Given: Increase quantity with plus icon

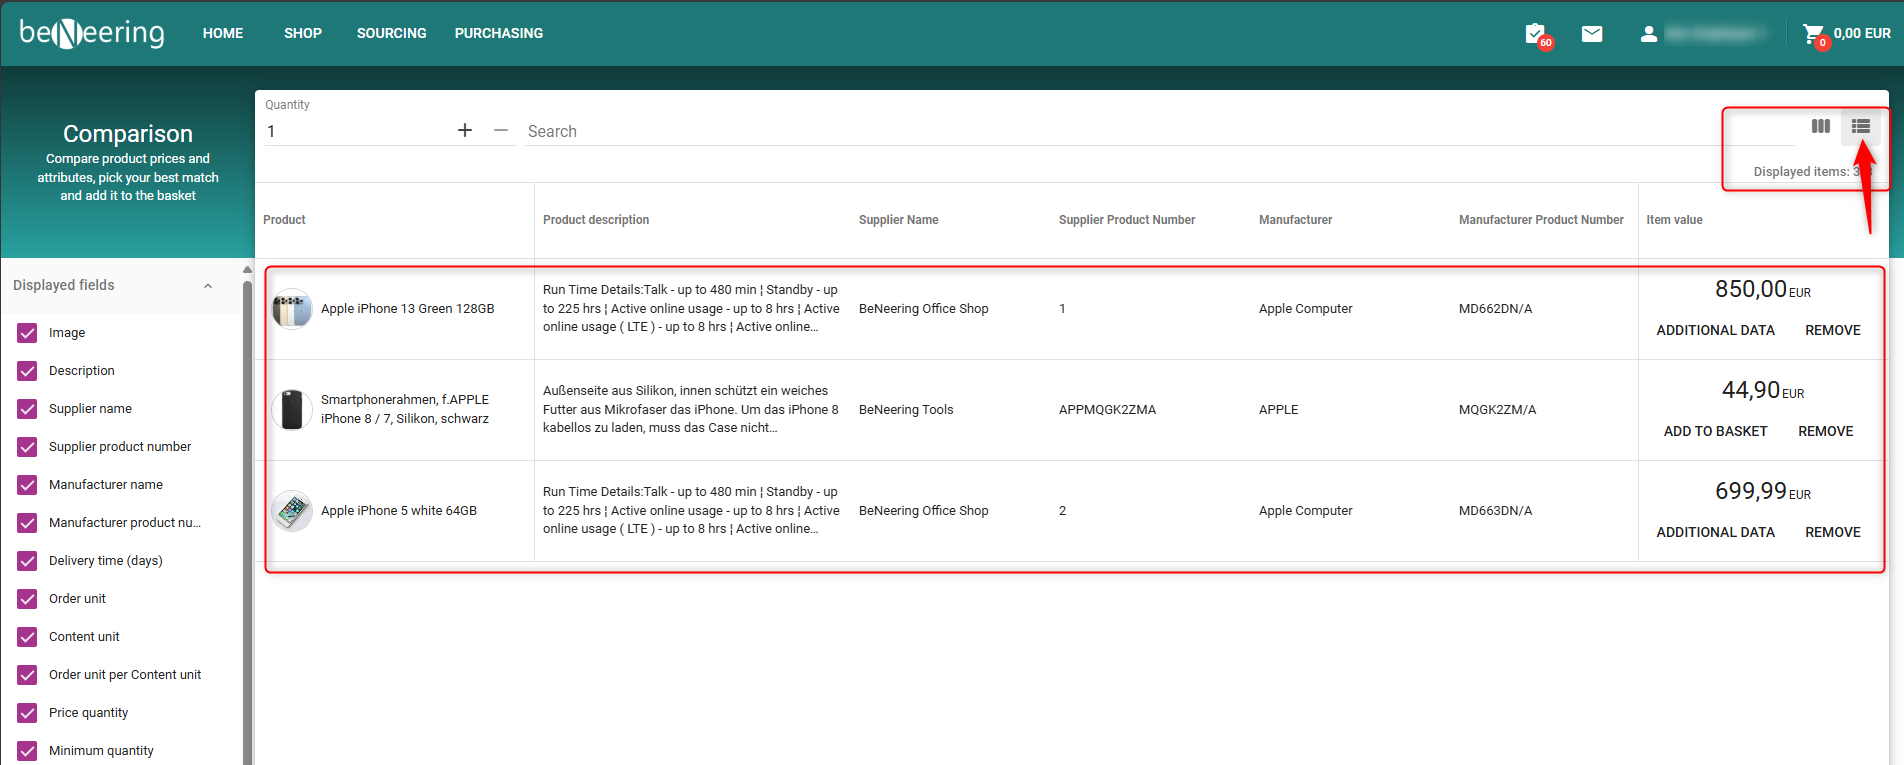Looking at the screenshot, I should [465, 130].
